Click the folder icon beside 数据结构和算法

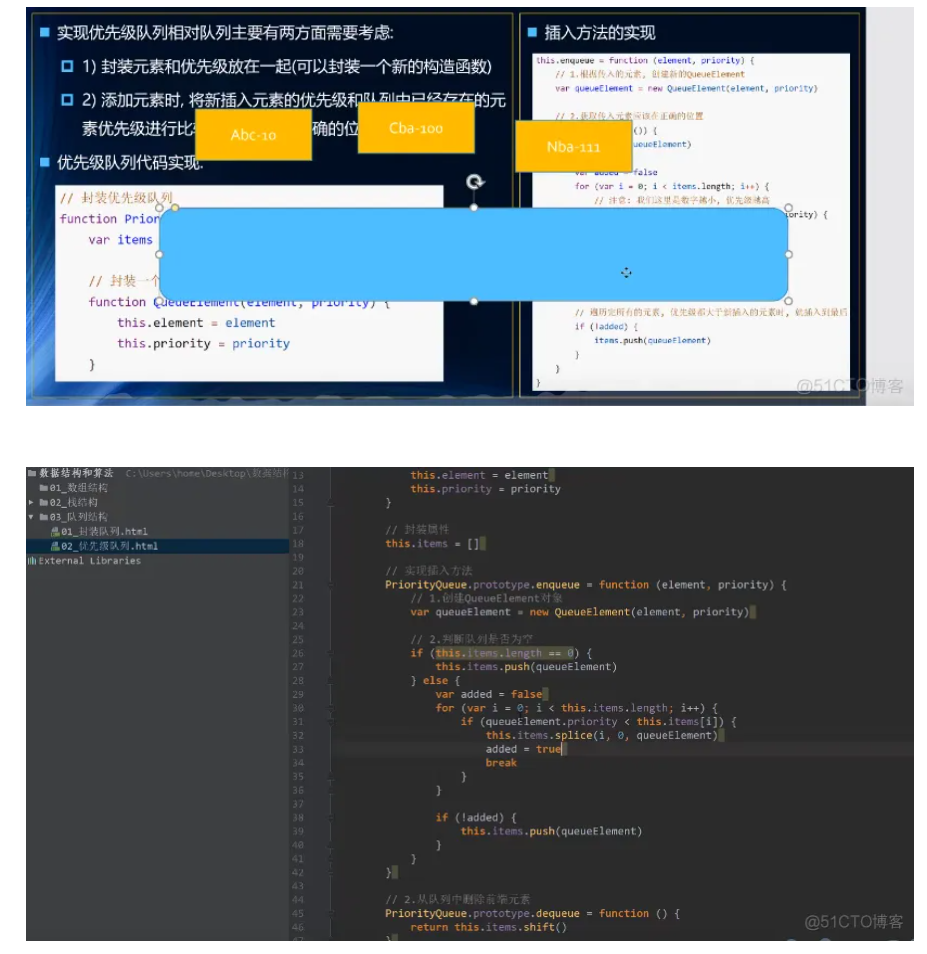(32, 473)
